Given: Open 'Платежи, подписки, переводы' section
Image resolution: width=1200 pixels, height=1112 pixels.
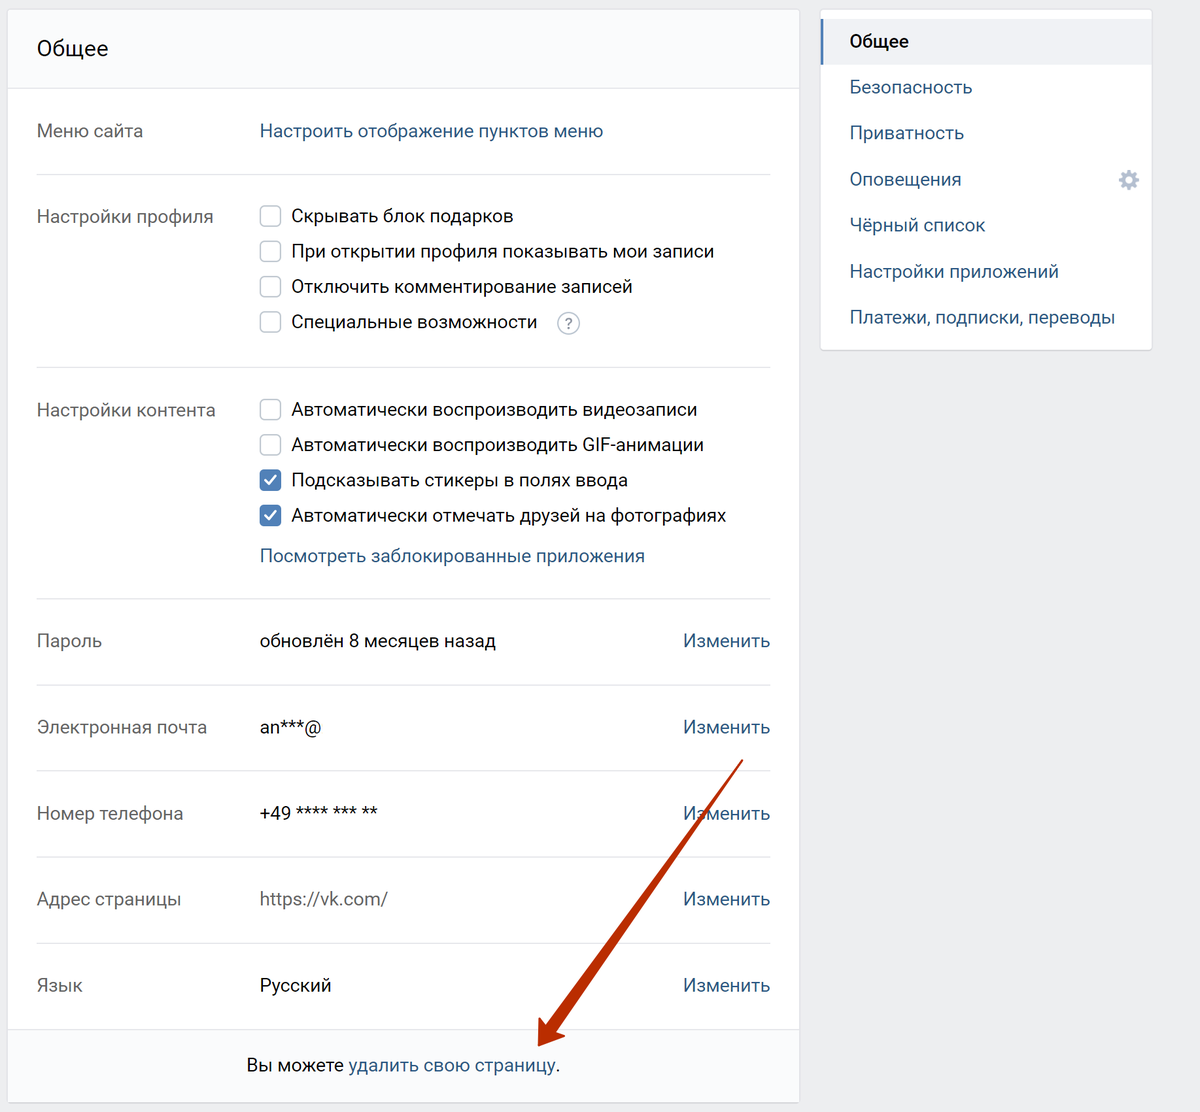Looking at the screenshot, I should (981, 317).
